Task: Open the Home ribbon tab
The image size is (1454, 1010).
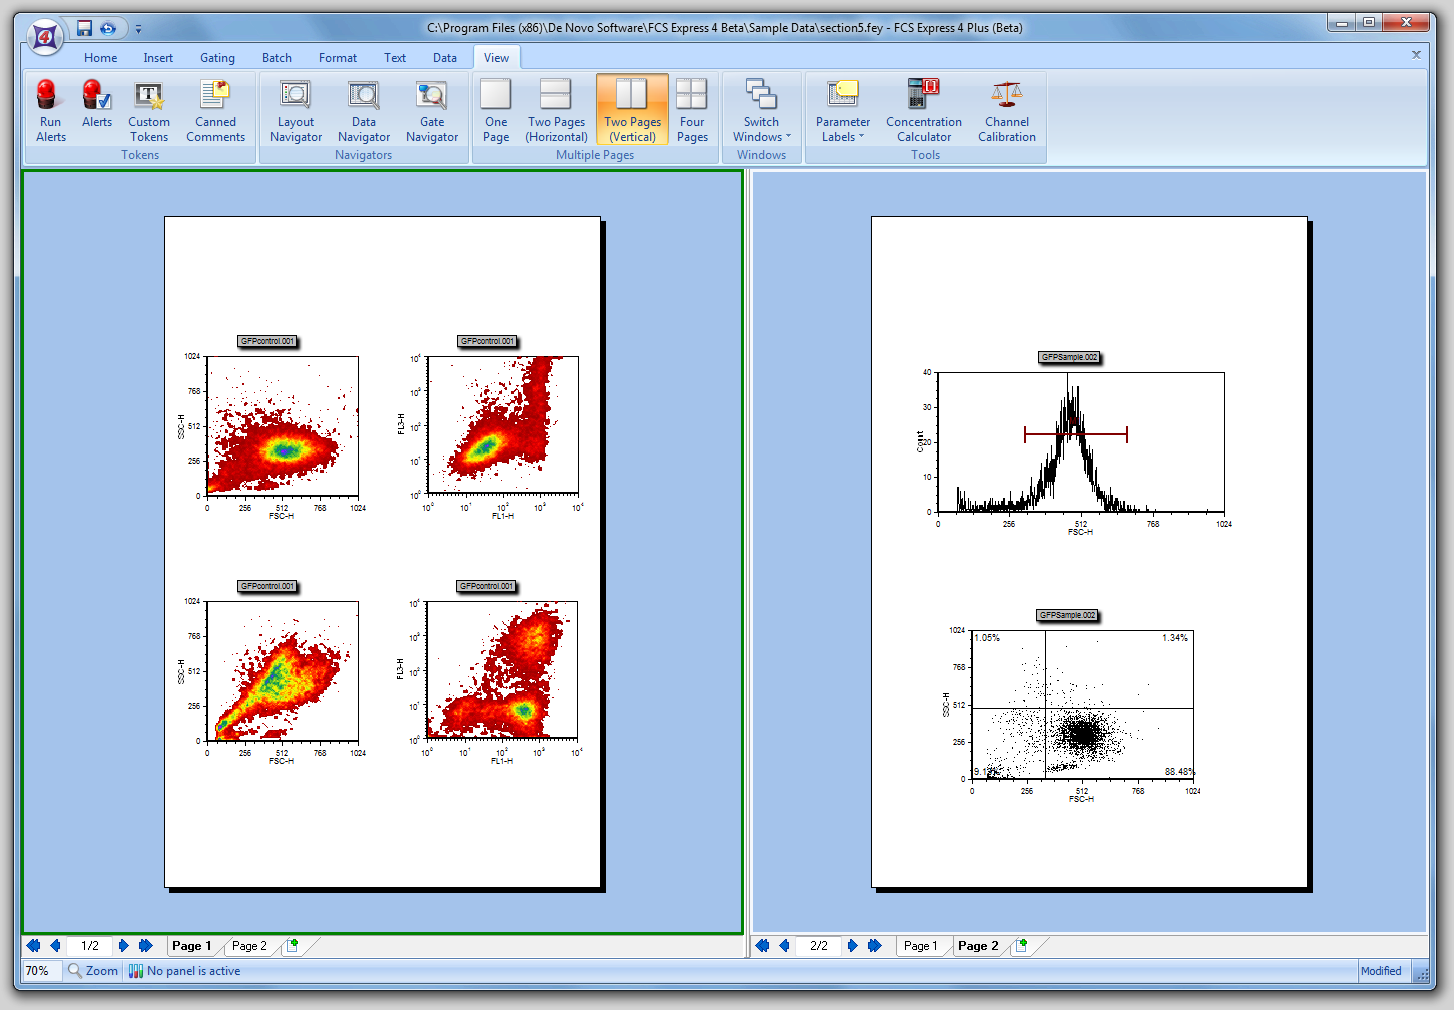Action: 100,58
